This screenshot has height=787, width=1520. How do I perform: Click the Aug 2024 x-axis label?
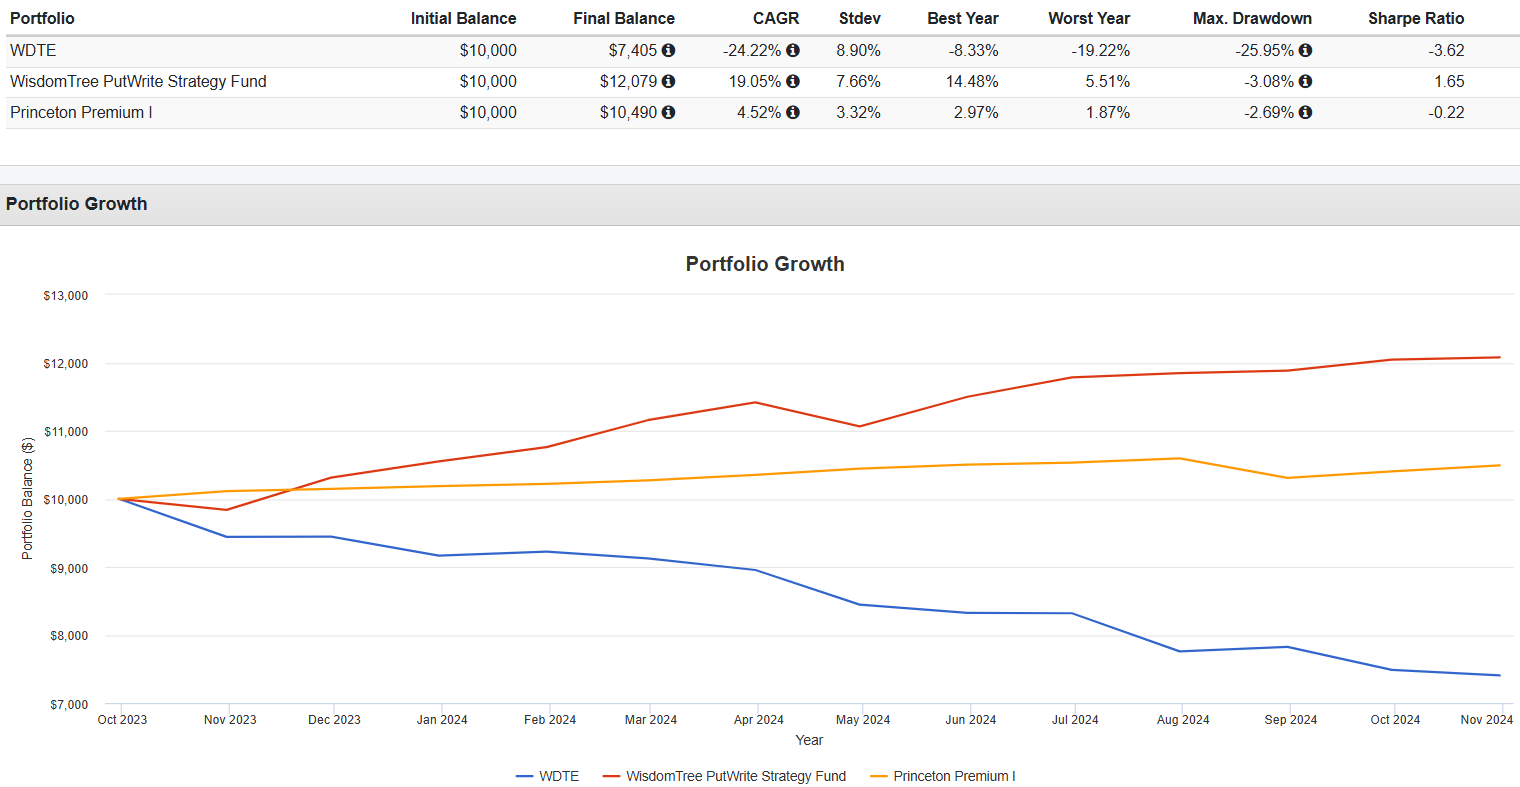pos(1183,720)
